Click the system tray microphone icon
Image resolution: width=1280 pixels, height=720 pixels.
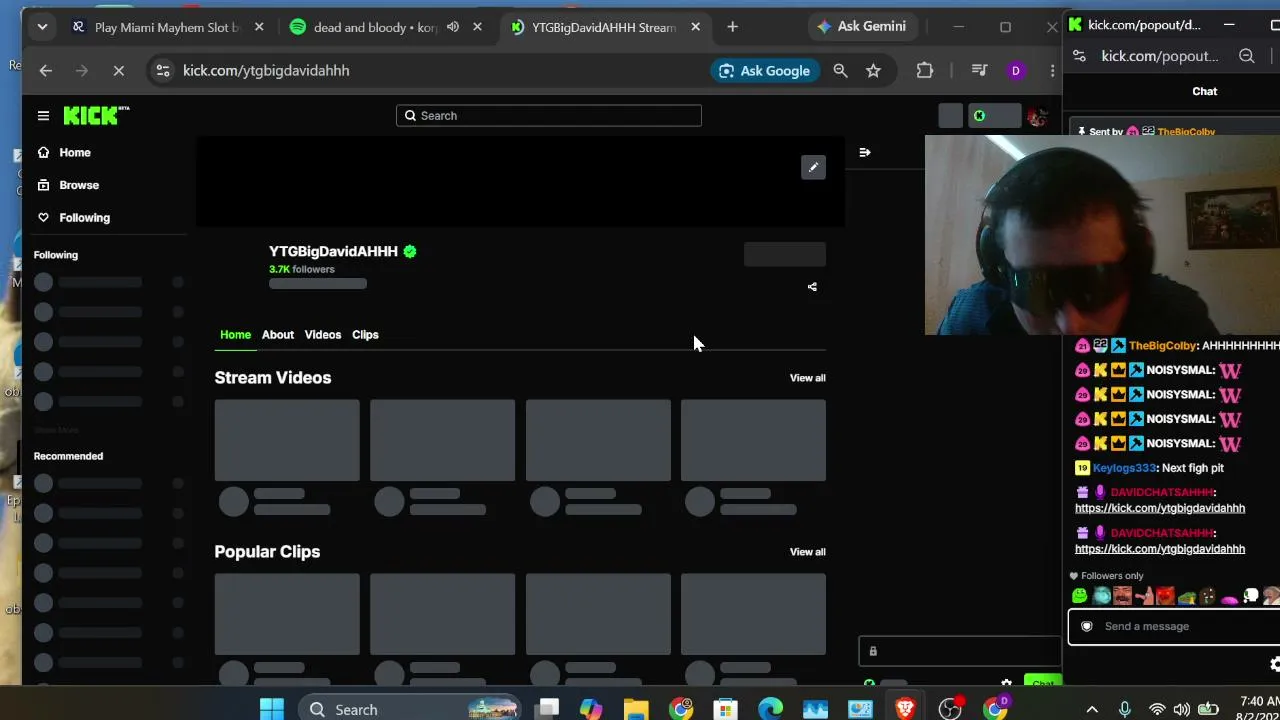click(x=1125, y=709)
